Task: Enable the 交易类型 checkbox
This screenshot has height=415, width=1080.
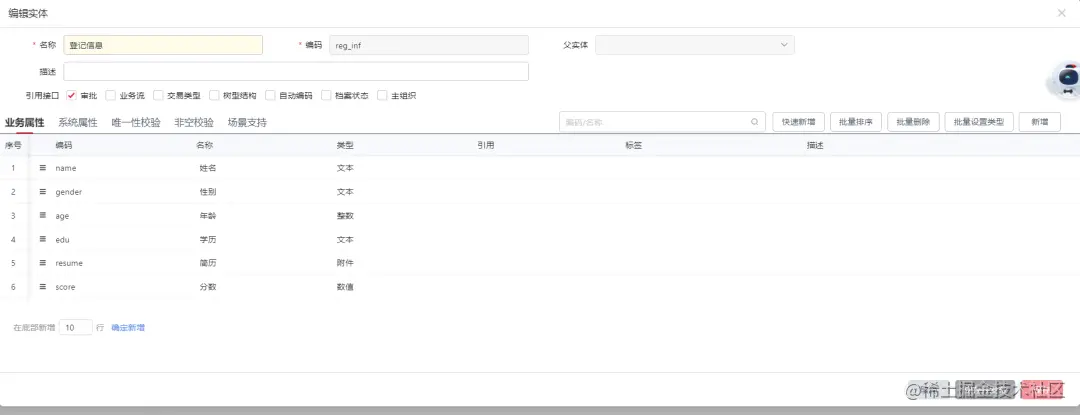Action: [x=158, y=96]
